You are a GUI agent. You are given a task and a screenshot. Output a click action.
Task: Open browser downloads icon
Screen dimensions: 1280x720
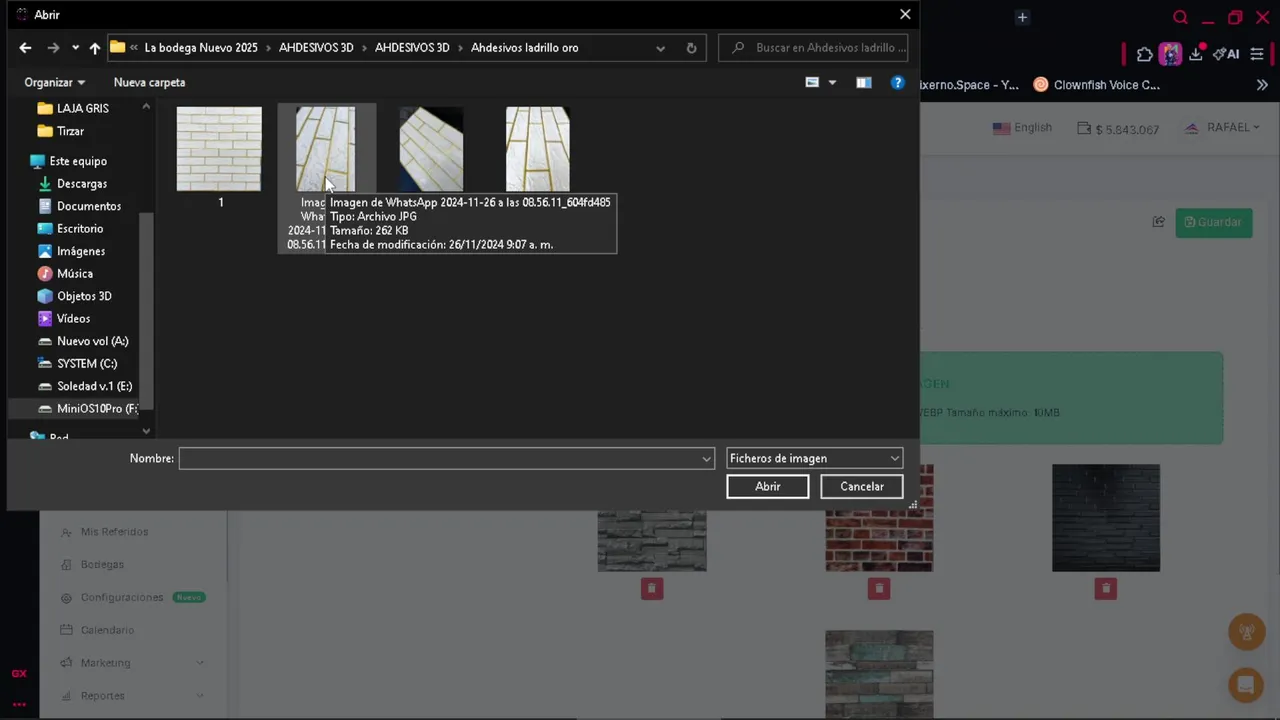point(1196,54)
